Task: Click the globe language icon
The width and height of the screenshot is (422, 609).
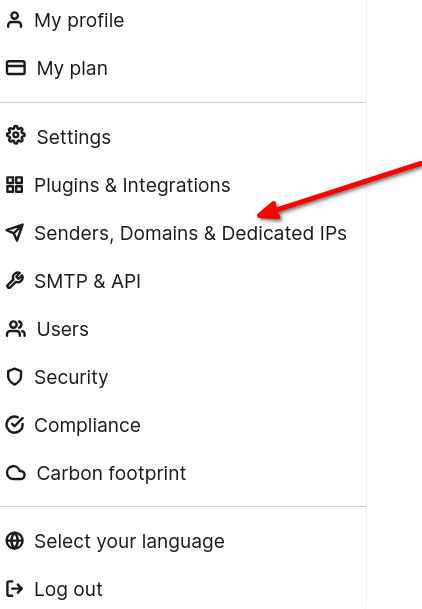Action: point(15,541)
